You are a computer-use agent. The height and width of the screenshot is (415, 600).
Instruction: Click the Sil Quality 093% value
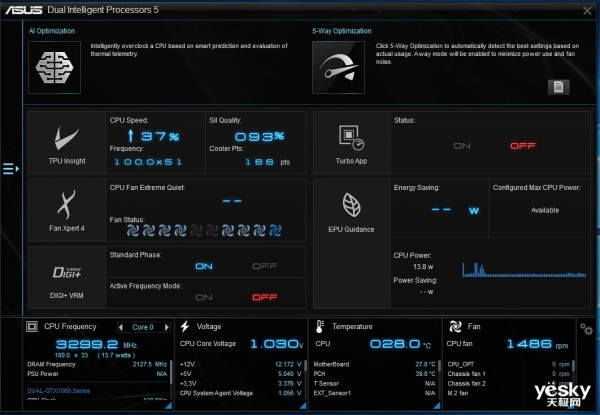(259, 137)
